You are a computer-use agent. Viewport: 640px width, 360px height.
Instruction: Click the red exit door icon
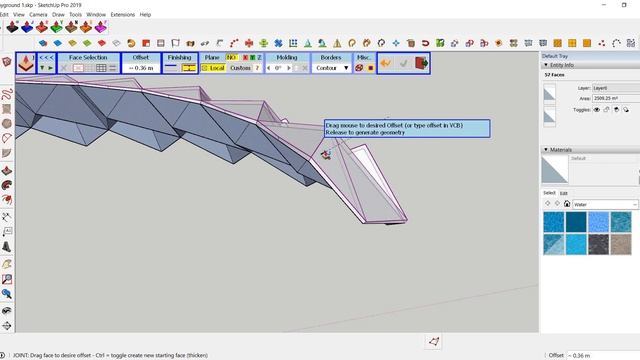point(421,63)
